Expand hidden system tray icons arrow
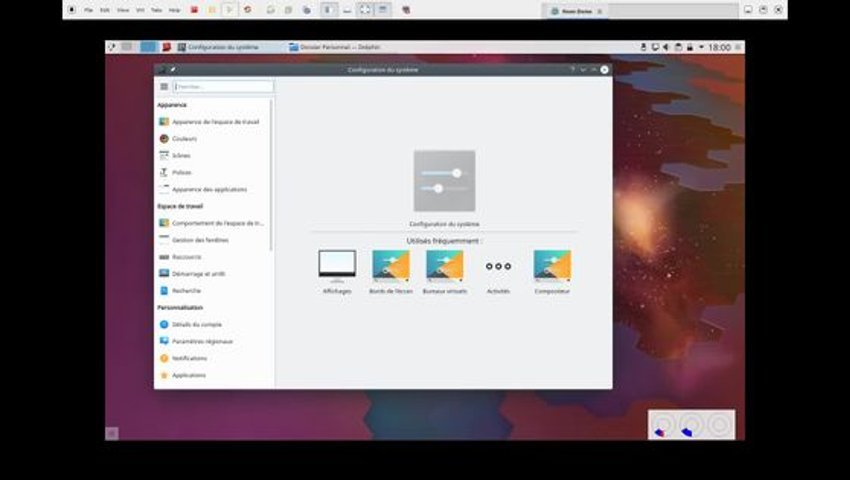 pos(701,47)
